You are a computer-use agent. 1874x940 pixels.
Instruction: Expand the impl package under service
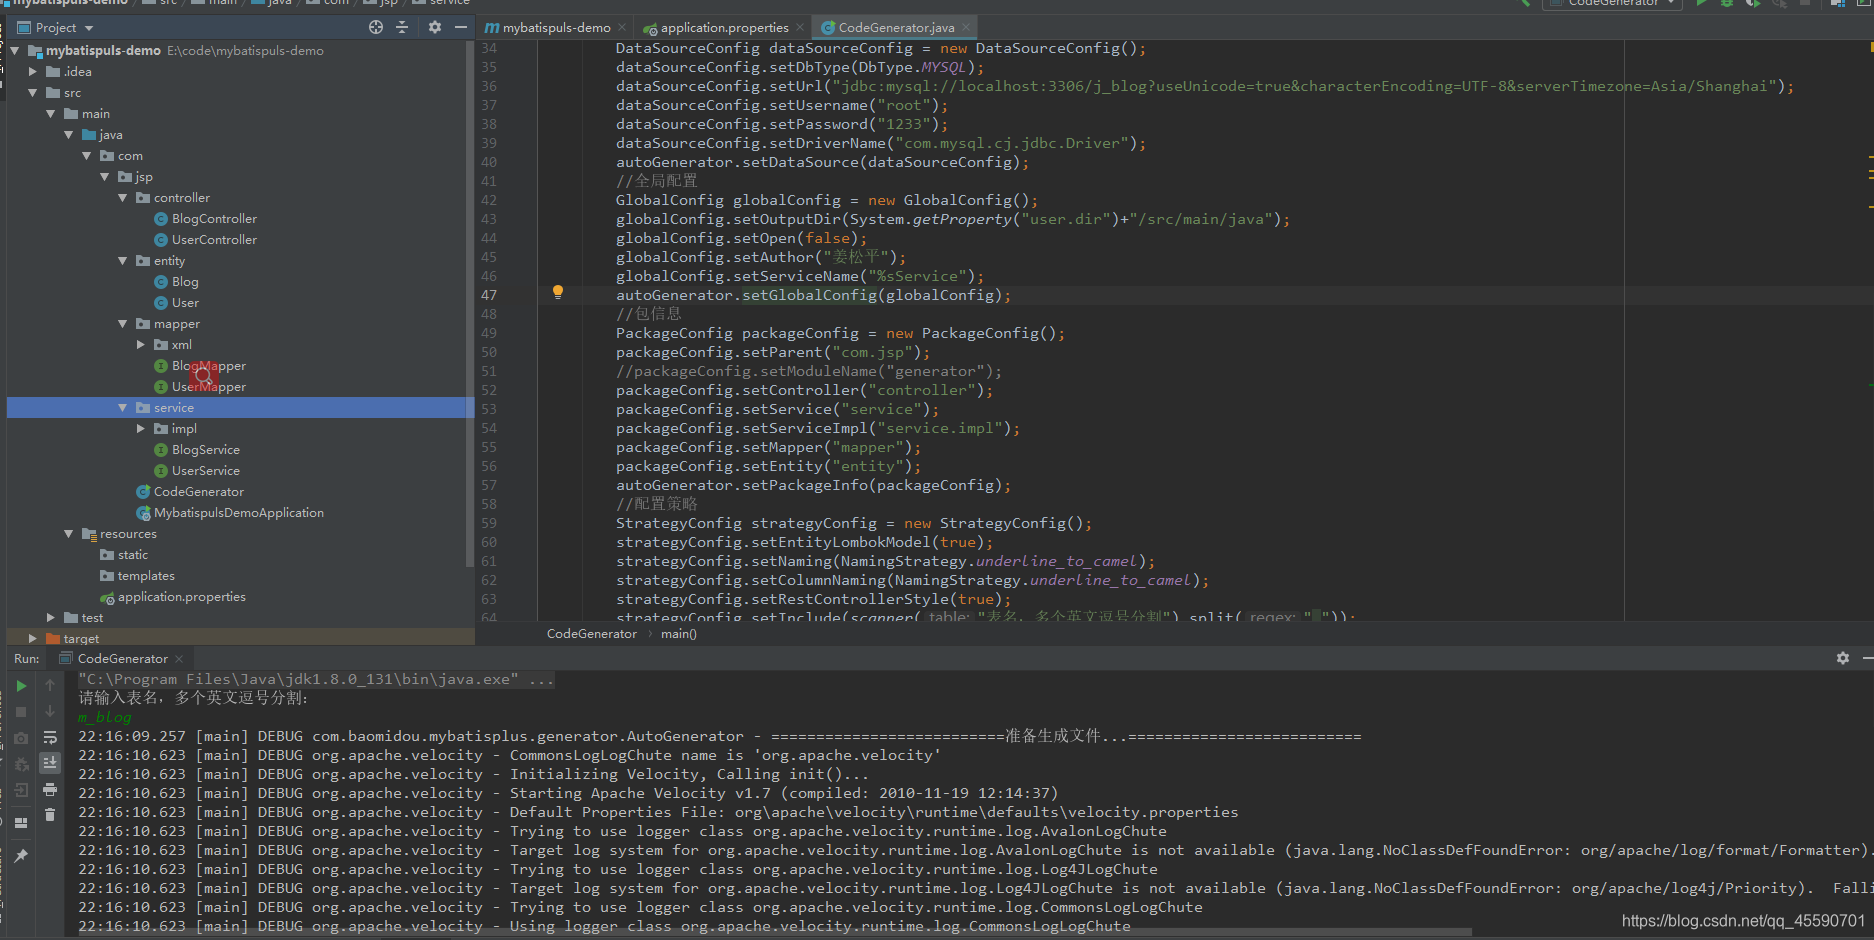click(141, 428)
